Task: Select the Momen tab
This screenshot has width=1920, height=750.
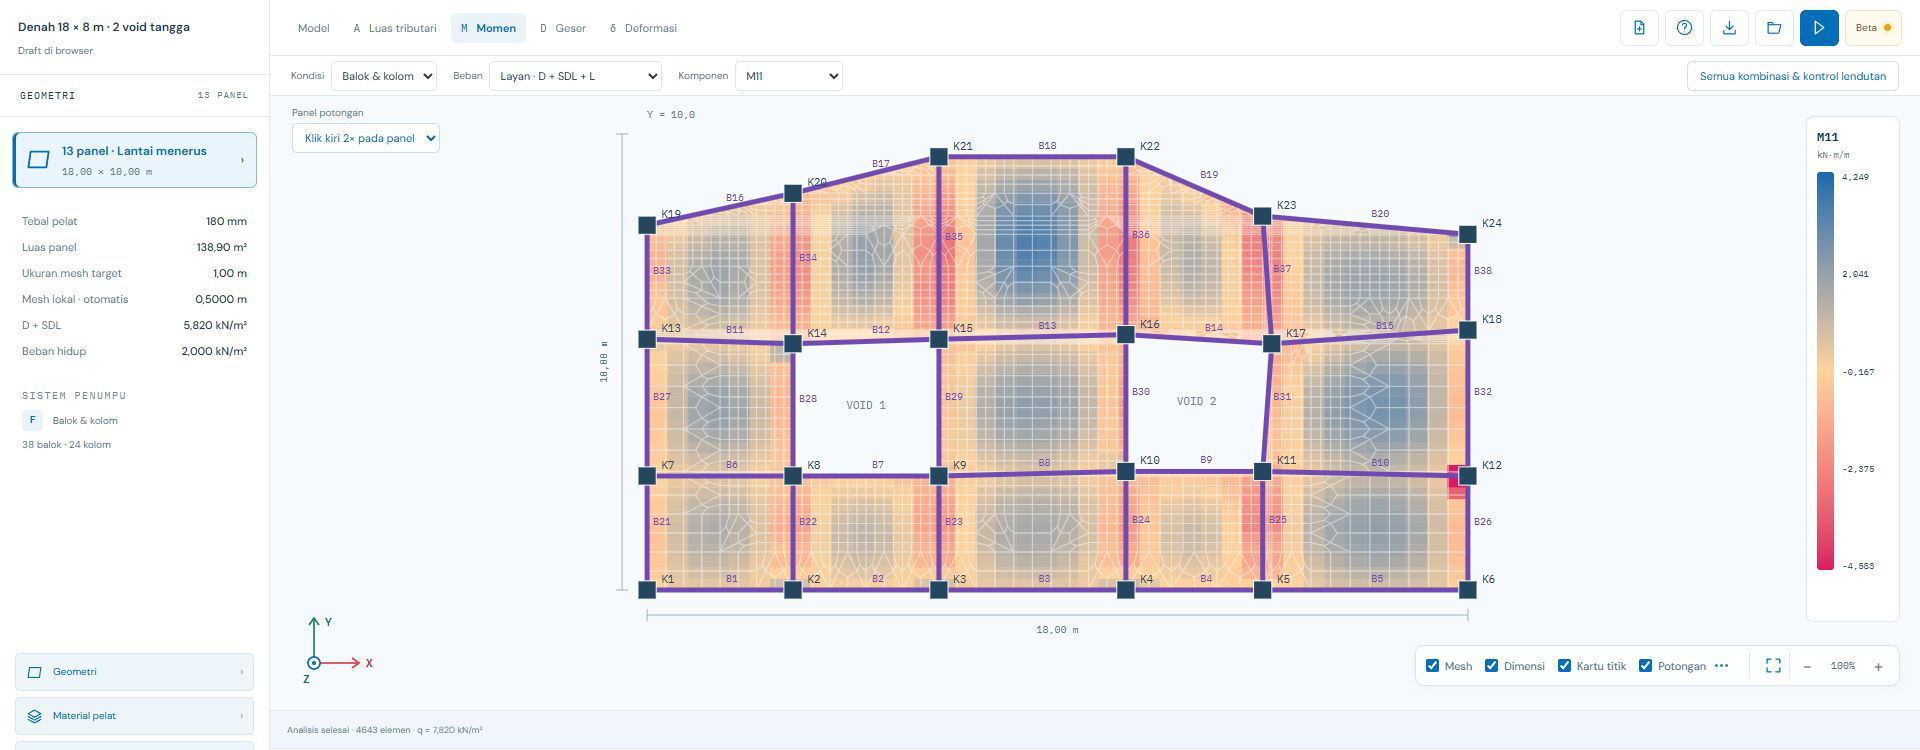Action: pyautogui.click(x=488, y=28)
